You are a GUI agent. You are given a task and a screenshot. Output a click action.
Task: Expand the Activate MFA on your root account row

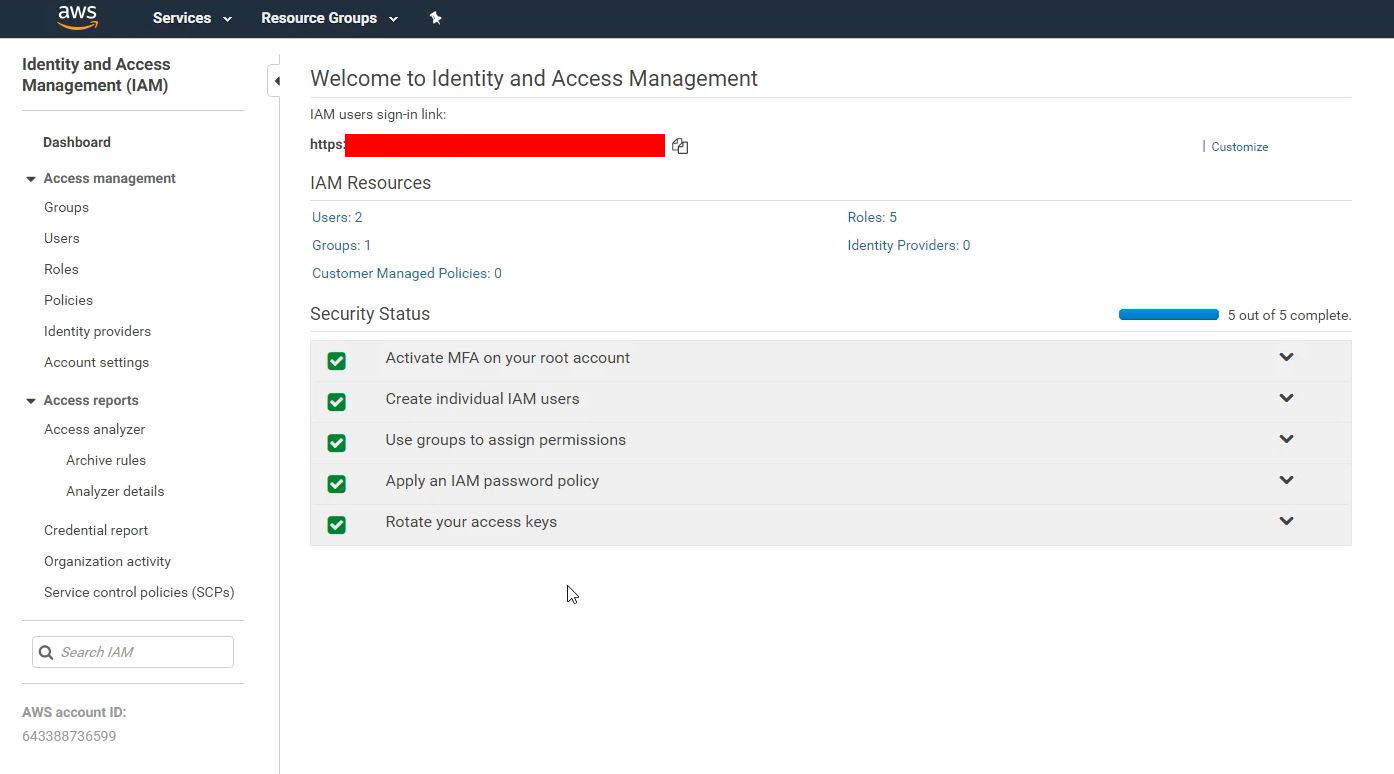[1286, 357]
